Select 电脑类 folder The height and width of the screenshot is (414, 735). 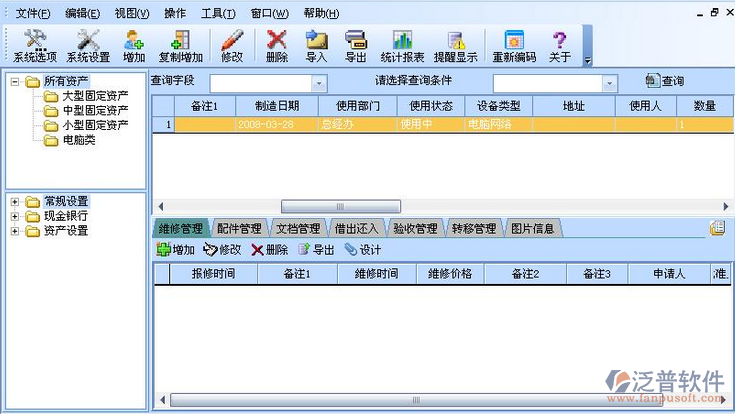(x=79, y=140)
